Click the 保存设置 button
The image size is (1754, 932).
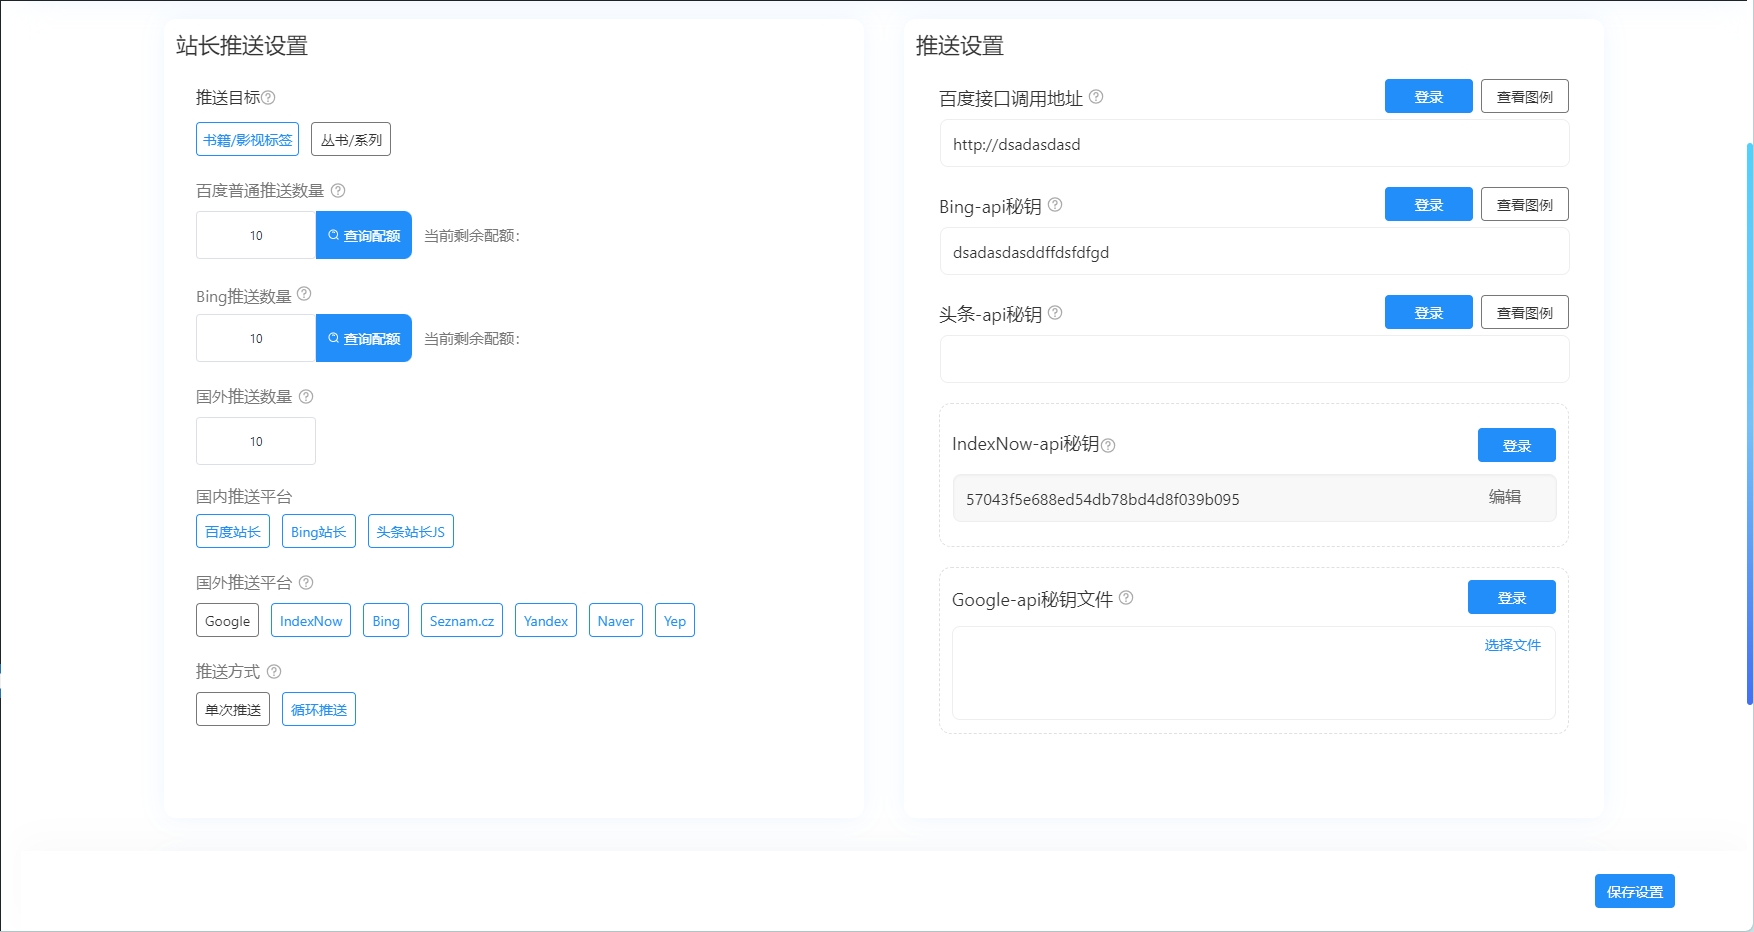click(x=1634, y=891)
